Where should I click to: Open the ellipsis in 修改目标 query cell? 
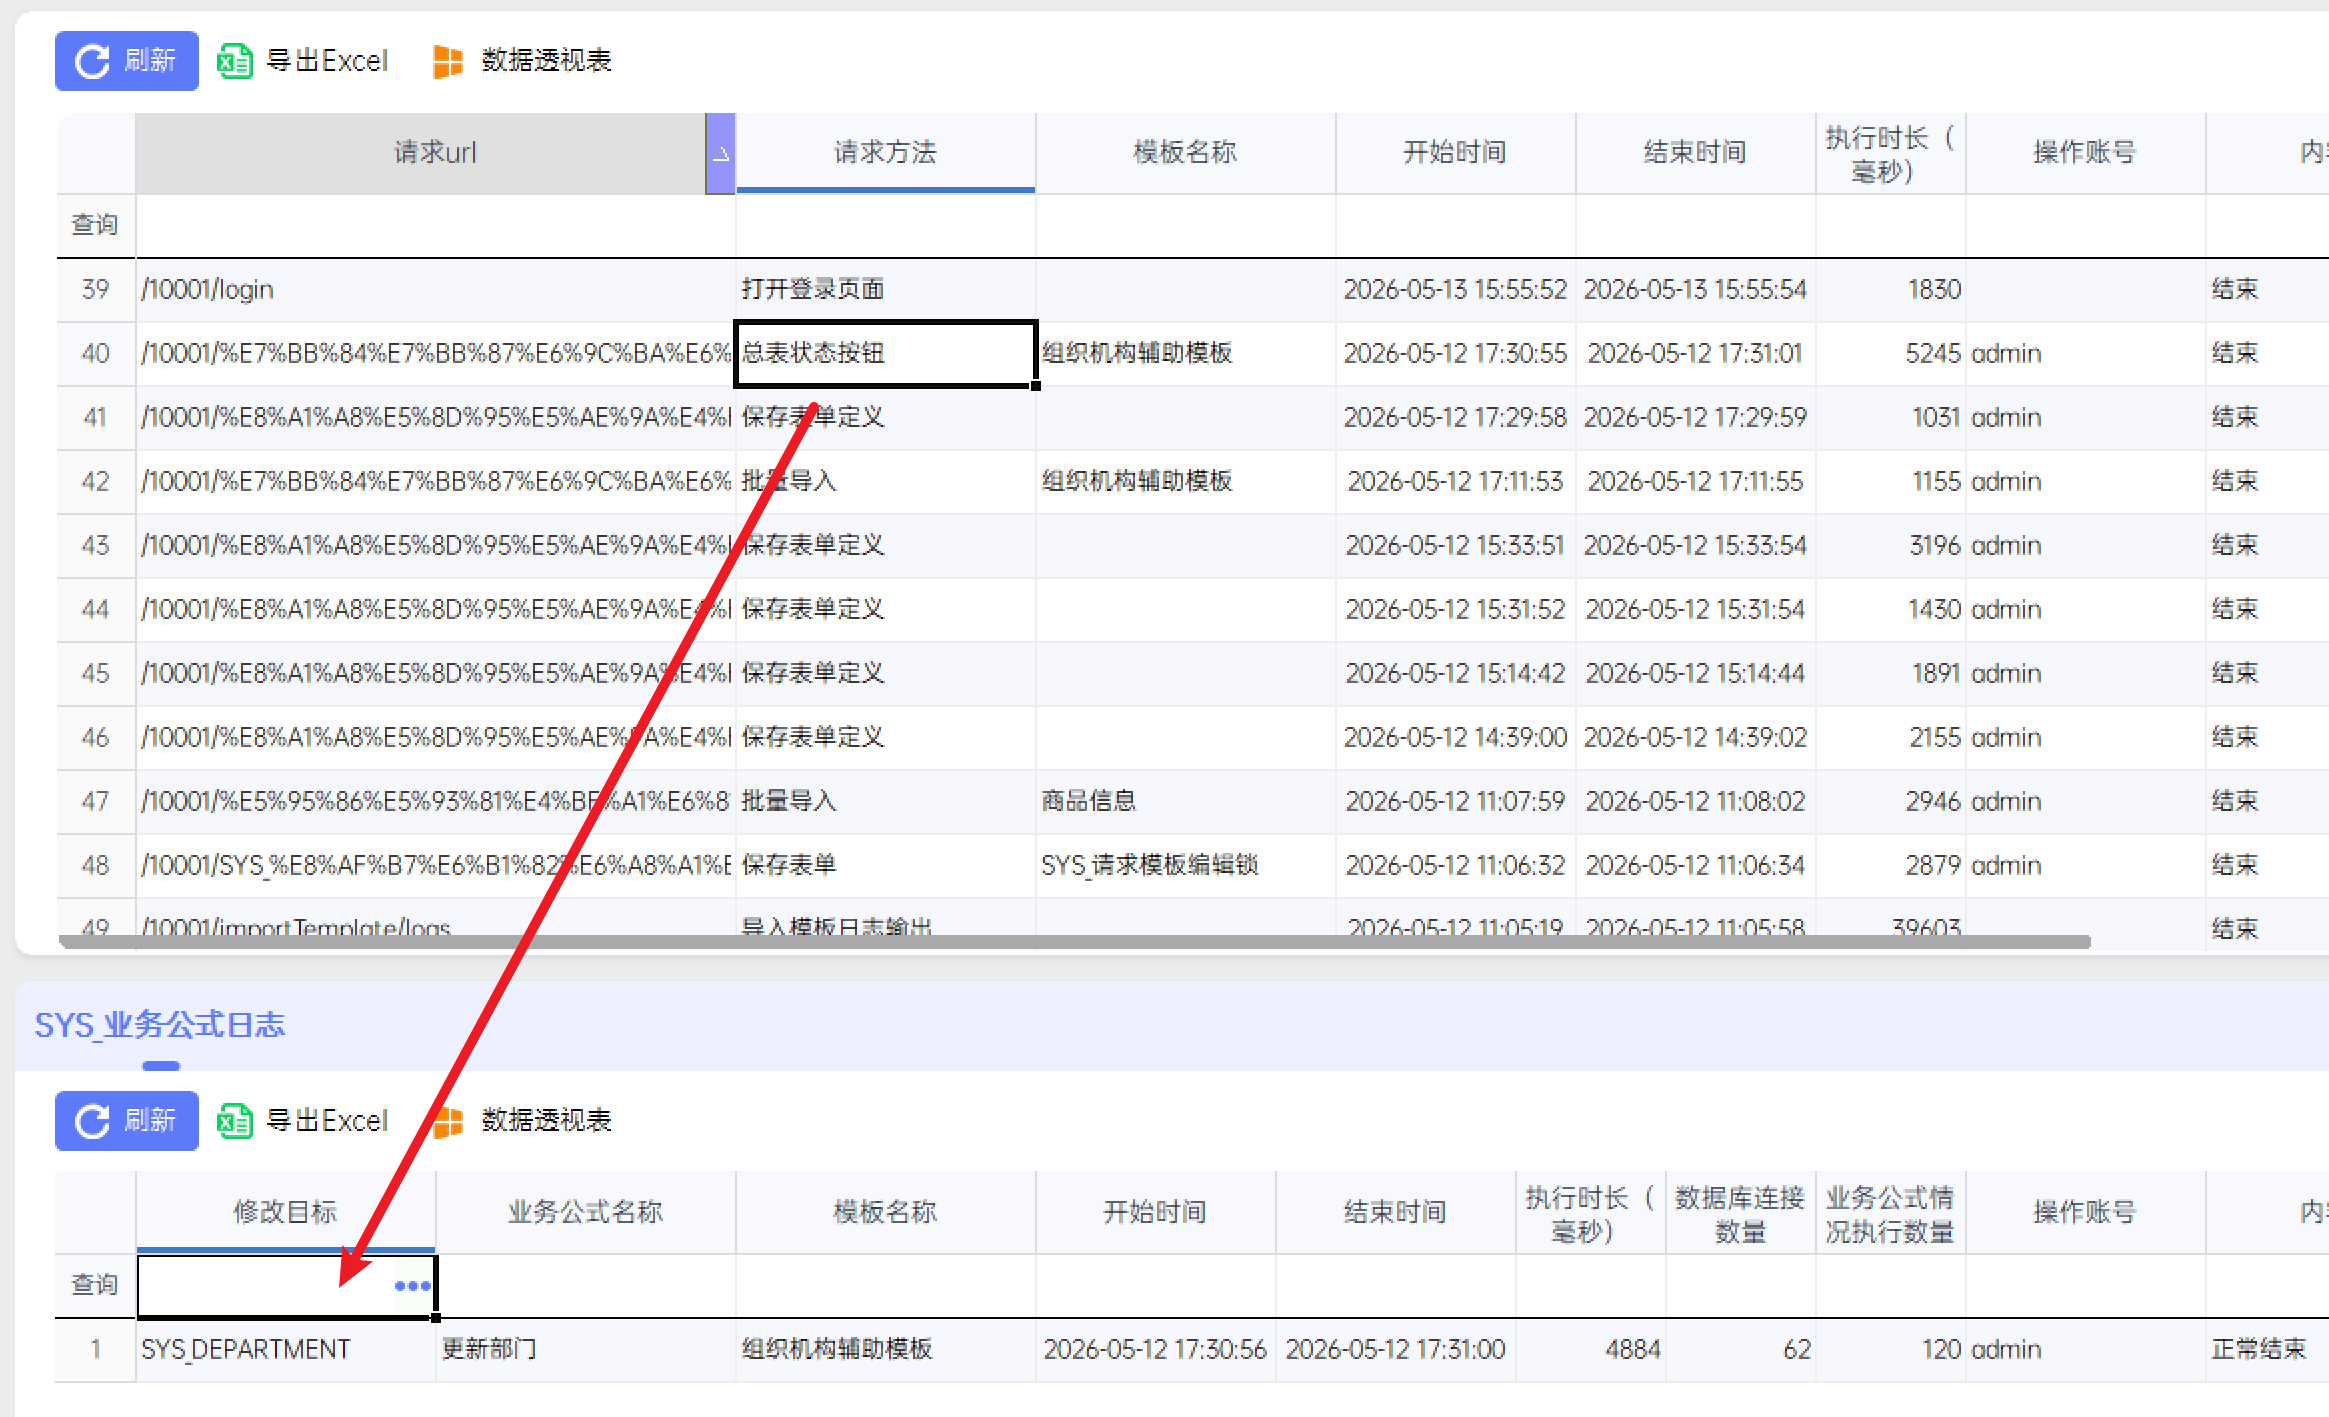(412, 1286)
